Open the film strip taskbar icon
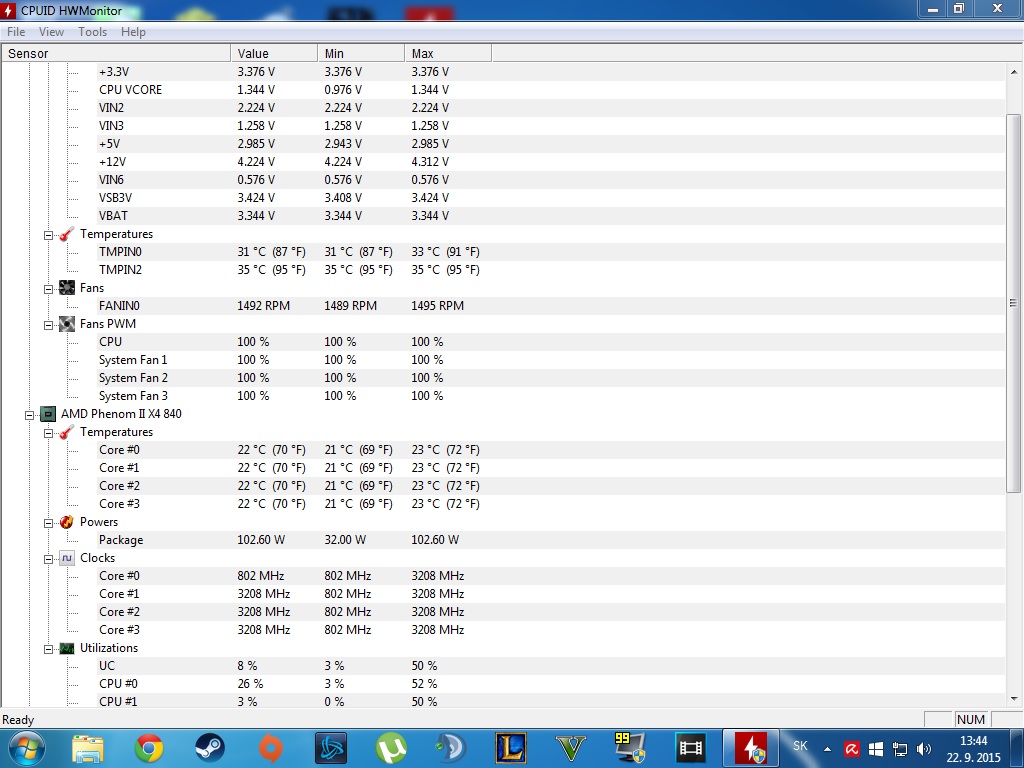The height and width of the screenshot is (768, 1024). pyautogui.click(x=690, y=748)
